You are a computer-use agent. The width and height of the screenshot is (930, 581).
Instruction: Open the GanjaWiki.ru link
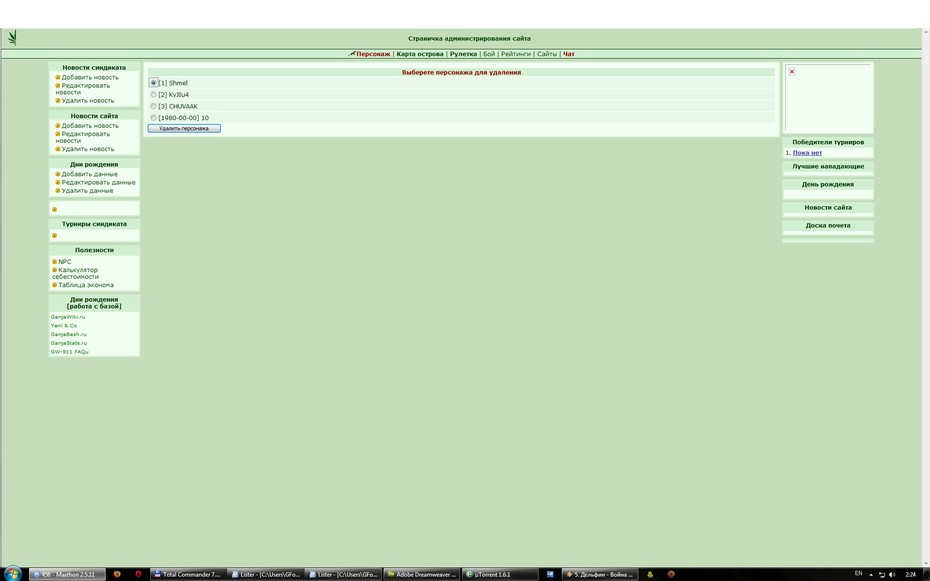point(68,317)
